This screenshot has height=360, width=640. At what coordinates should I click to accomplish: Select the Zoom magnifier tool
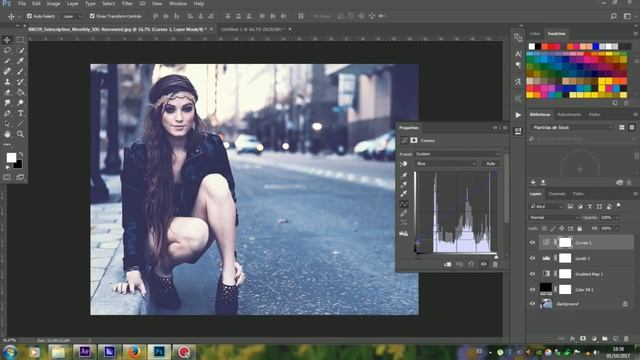[20, 134]
